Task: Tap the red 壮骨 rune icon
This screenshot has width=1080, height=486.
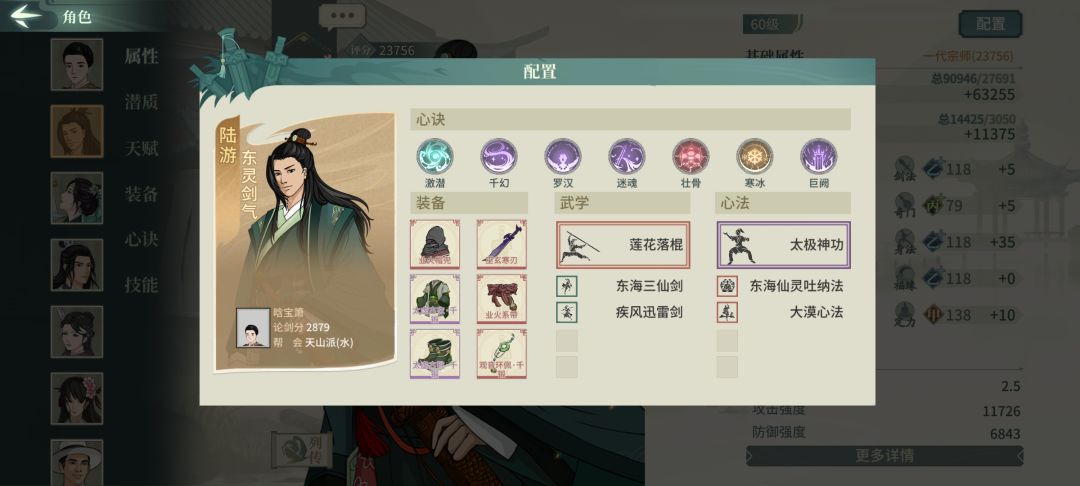Action: tap(691, 156)
